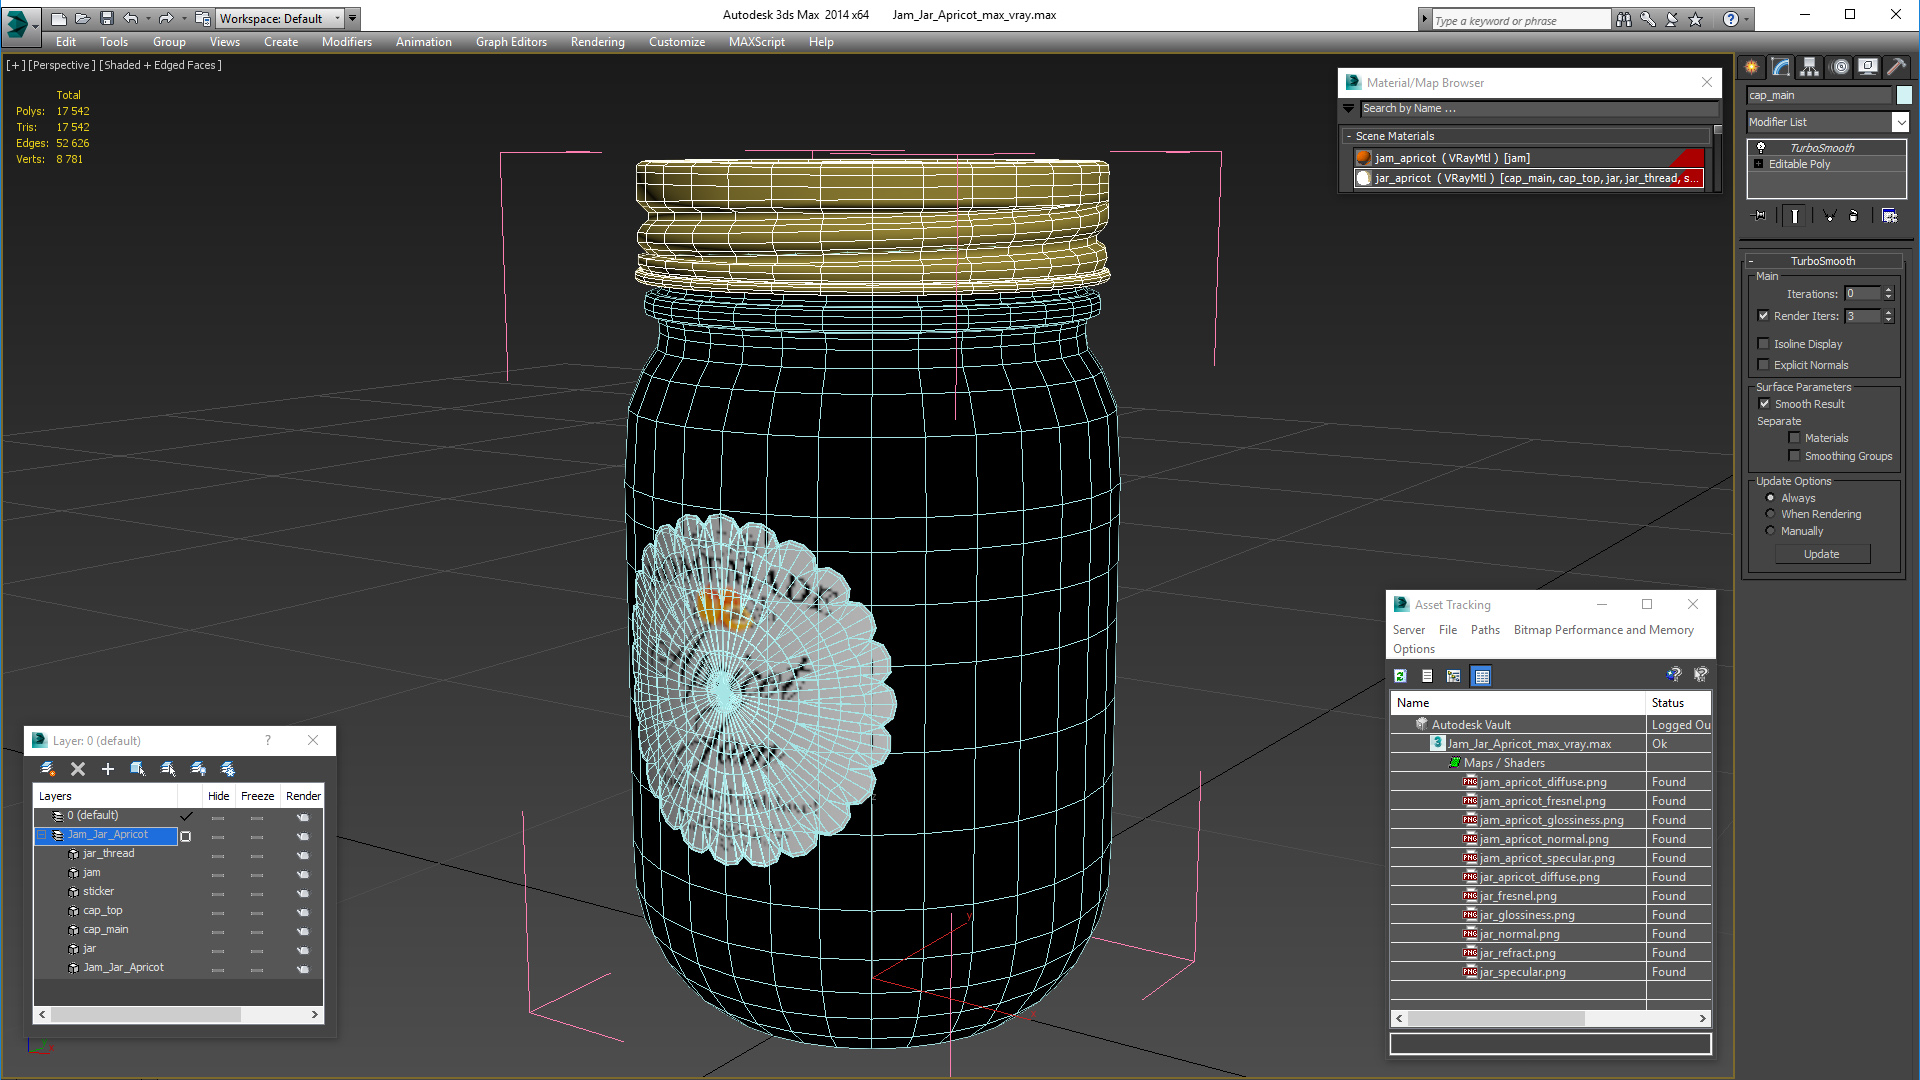
Task: Open the Modifier List dropdown
Action: (x=1900, y=122)
